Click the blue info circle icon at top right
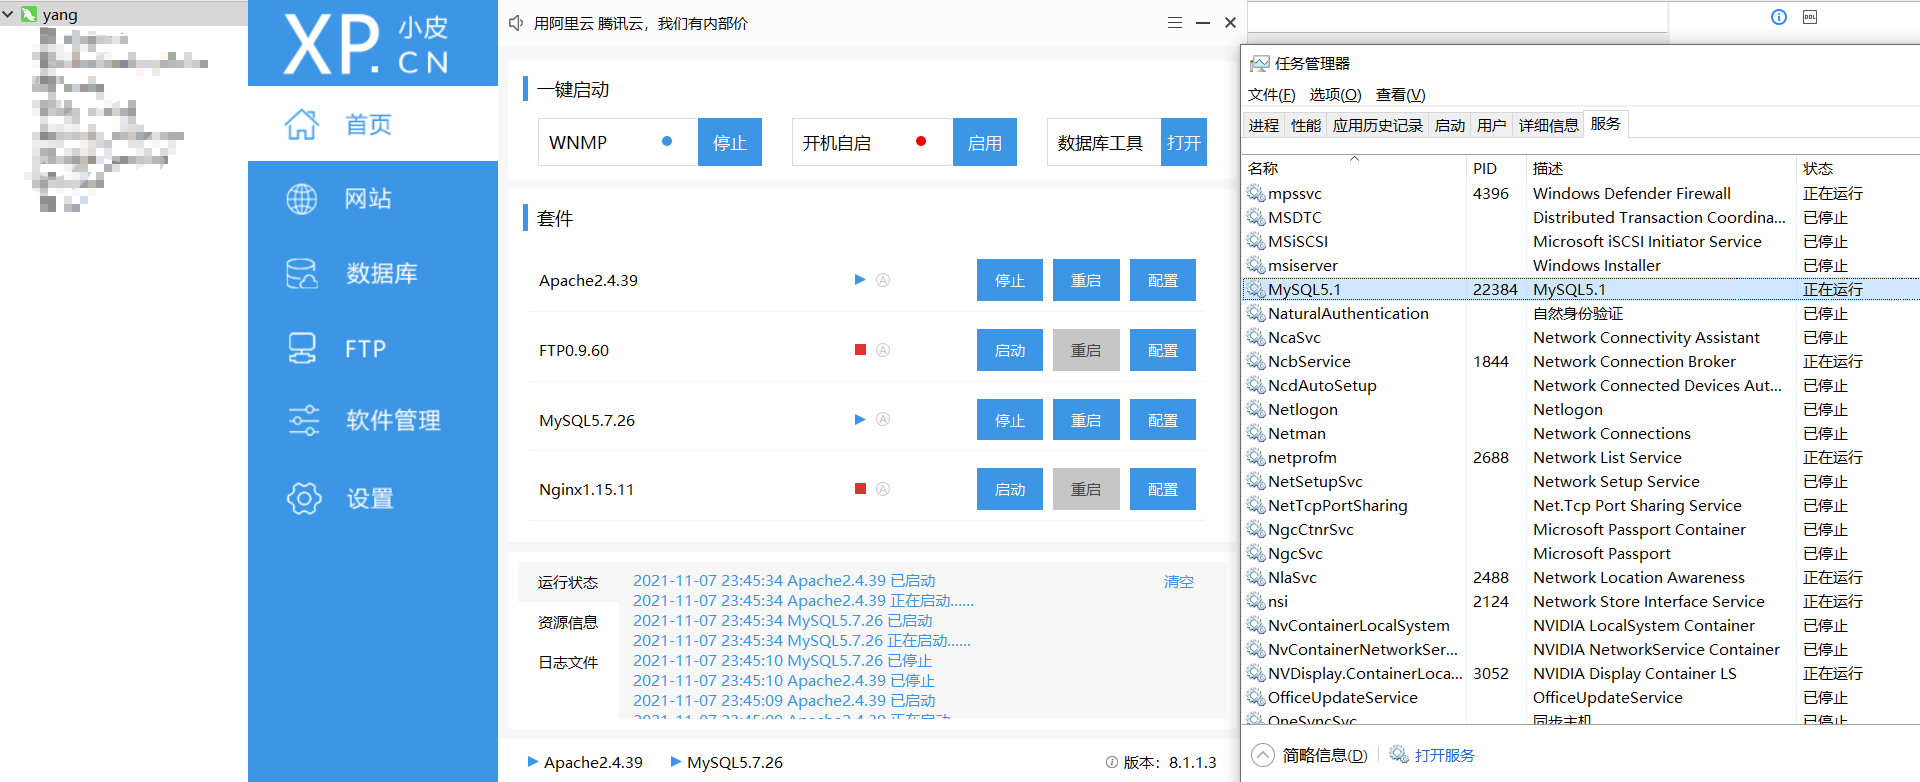Screen dimensions: 1920x782 (x=1779, y=17)
